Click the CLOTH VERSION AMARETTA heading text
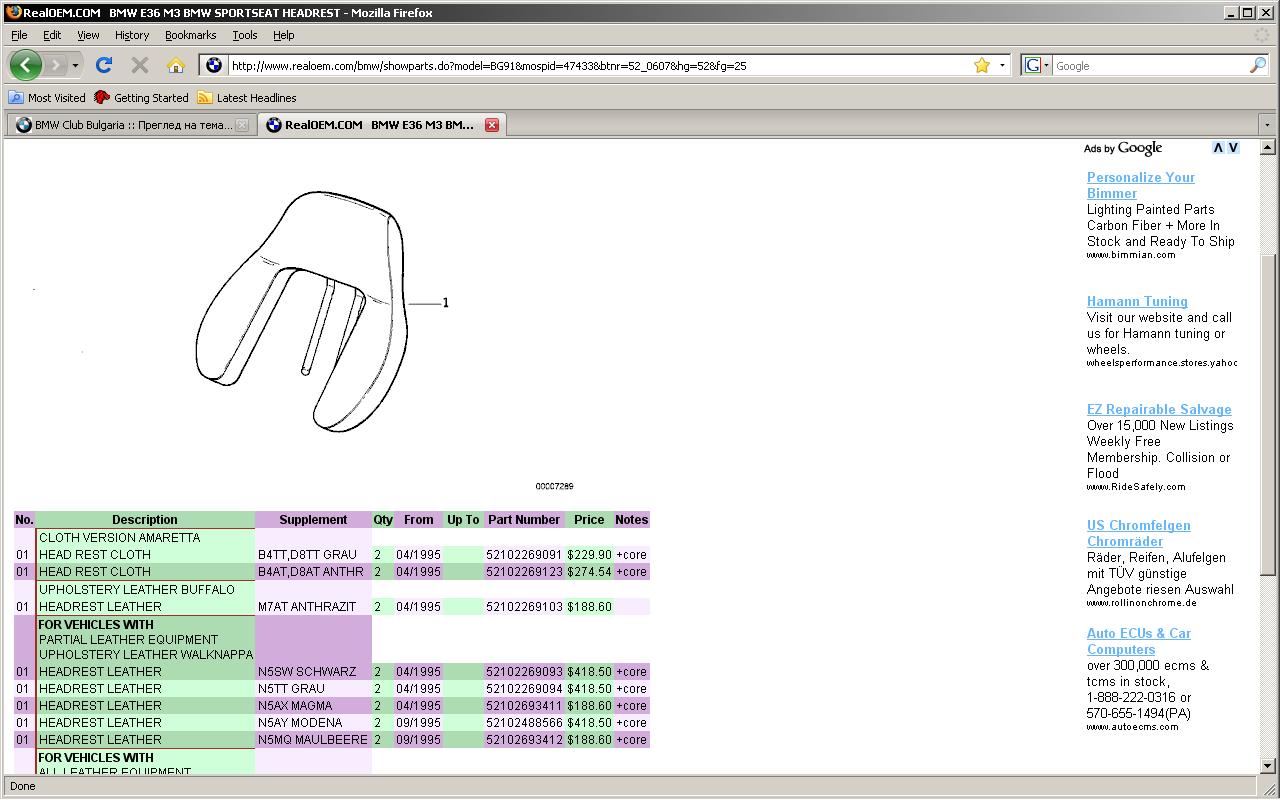1280x800 pixels. (119, 538)
